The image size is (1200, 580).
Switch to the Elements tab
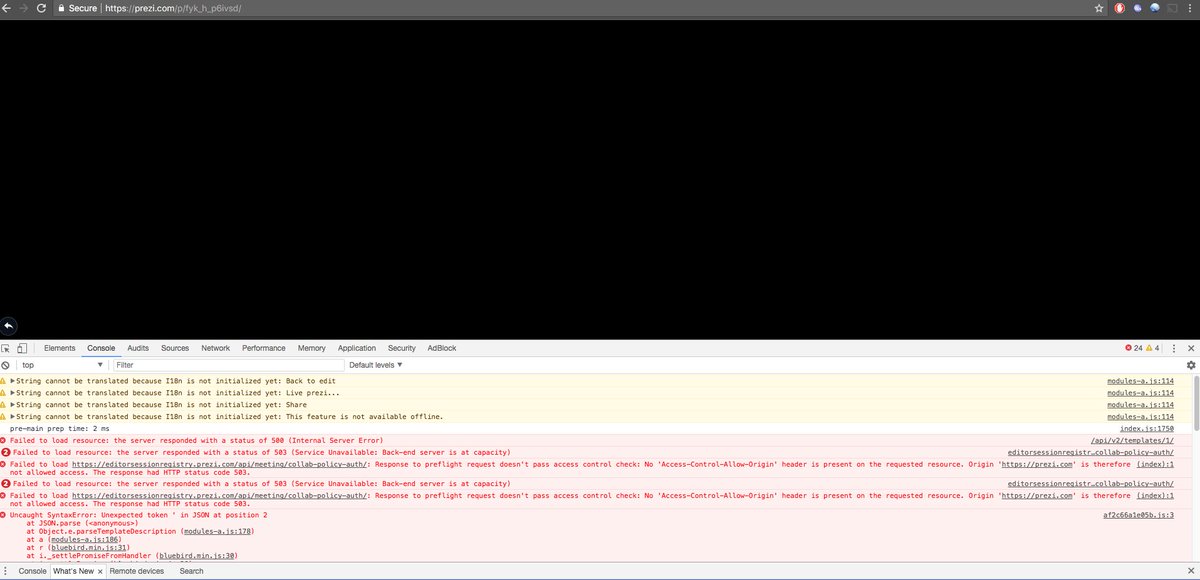click(59, 348)
